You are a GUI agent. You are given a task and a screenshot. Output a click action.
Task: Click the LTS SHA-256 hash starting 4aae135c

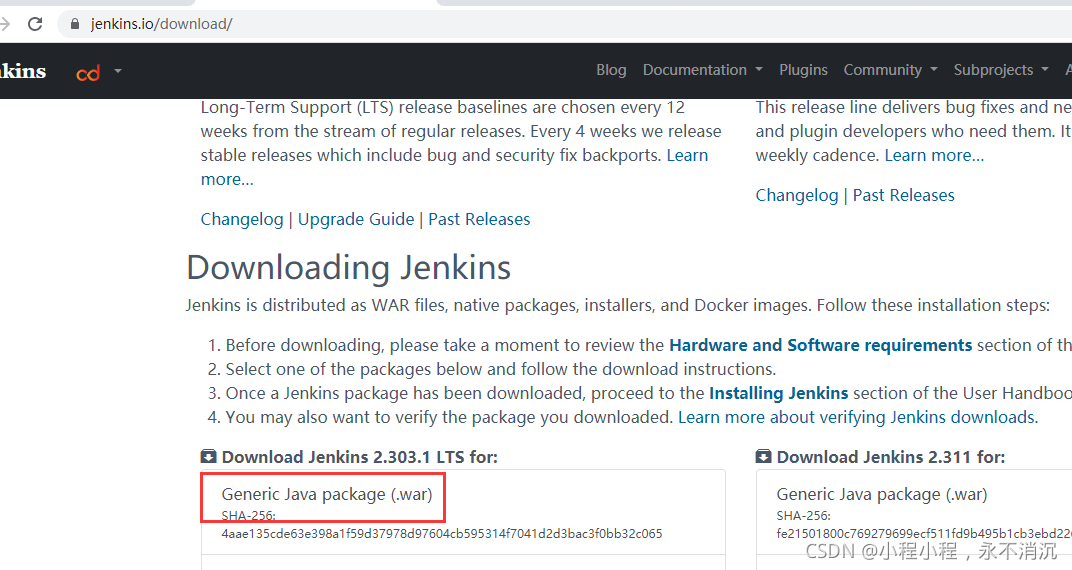pos(442,534)
